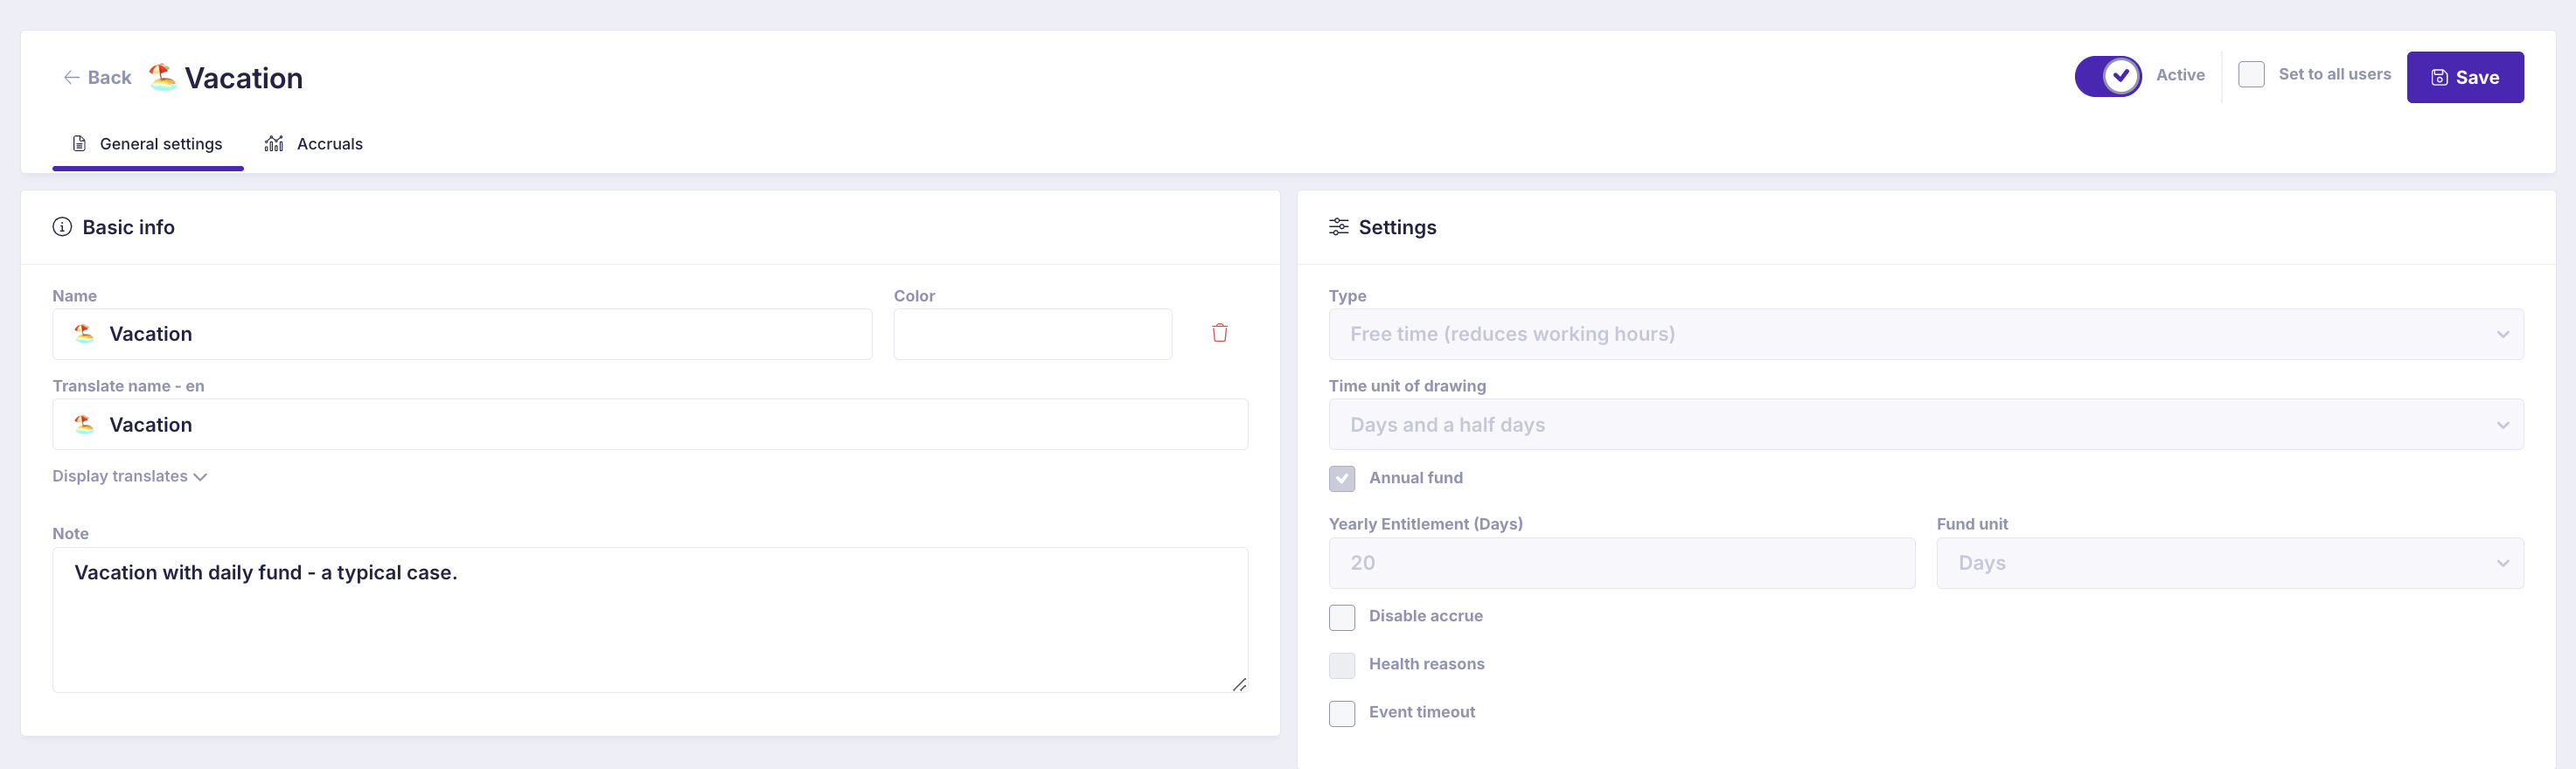Click the Basic info information icon

click(62, 227)
